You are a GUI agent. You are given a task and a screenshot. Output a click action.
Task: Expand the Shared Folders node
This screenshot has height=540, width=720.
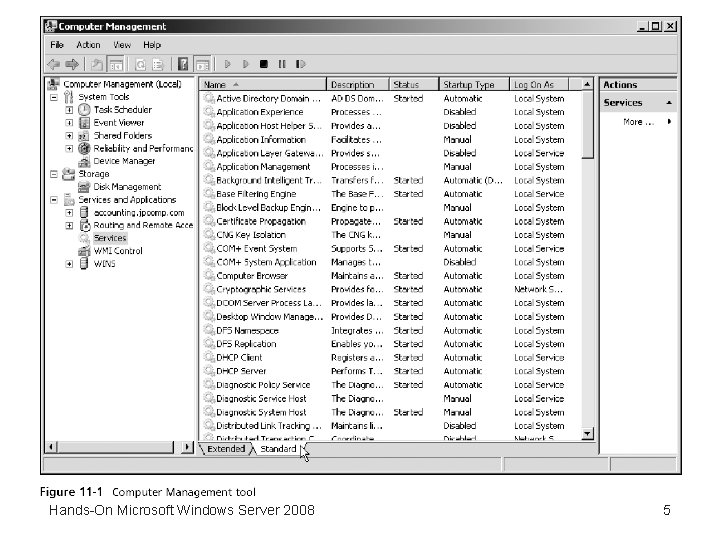(69, 136)
